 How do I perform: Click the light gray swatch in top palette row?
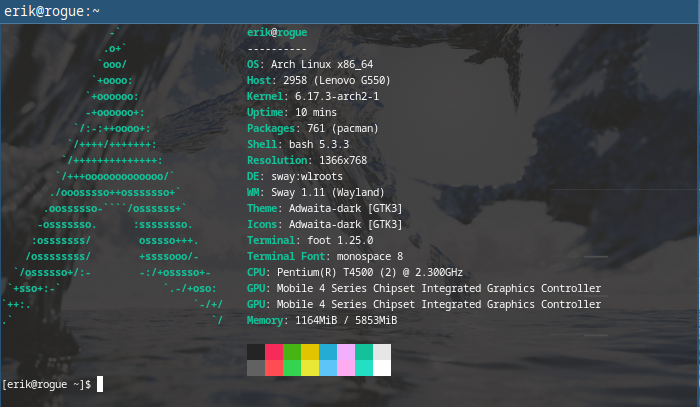[x=382, y=352]
